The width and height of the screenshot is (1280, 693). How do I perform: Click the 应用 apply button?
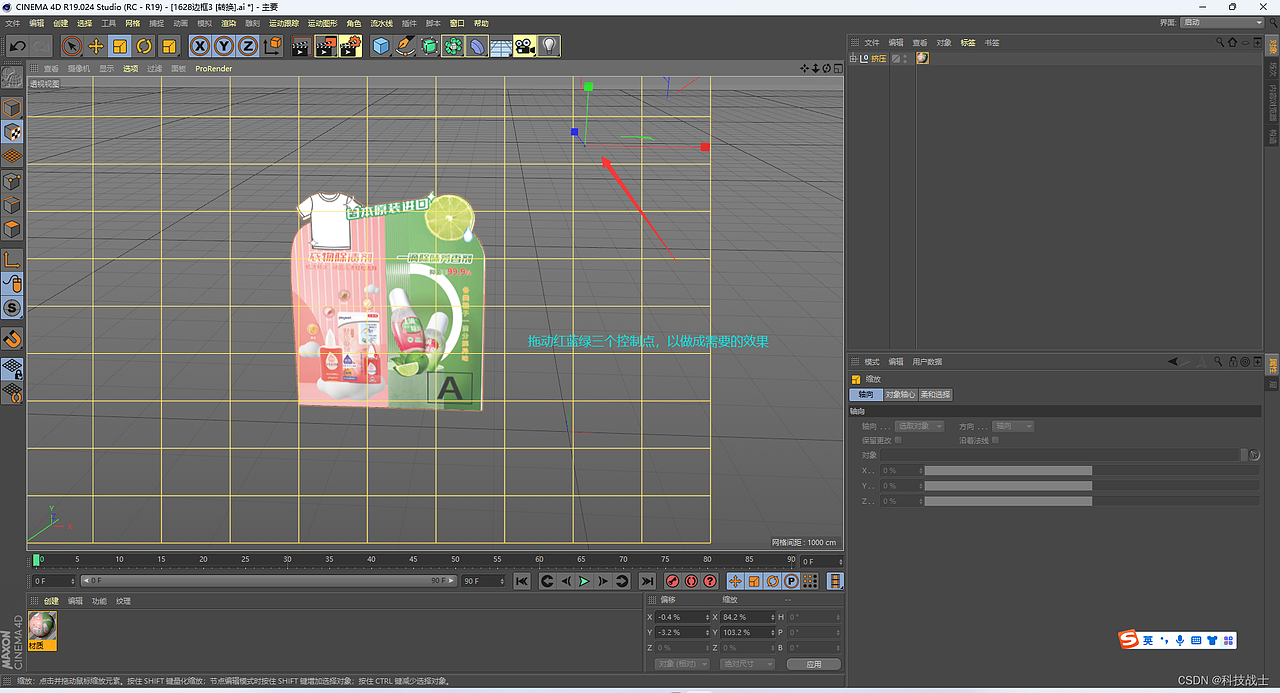point(814,664)
